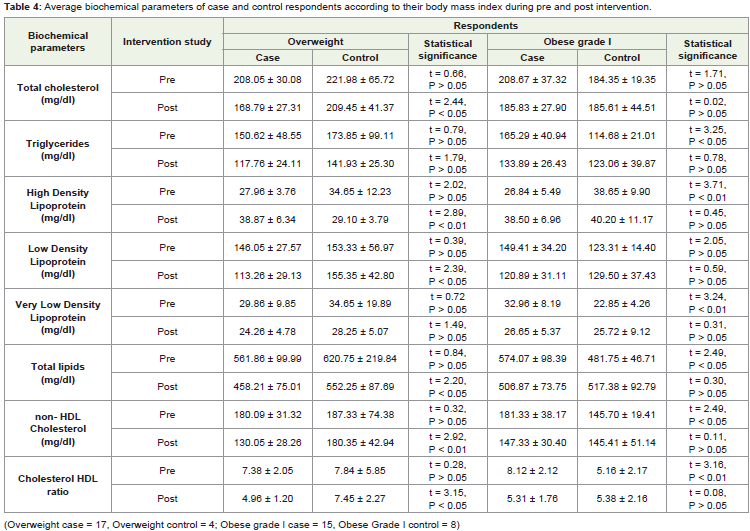
Task: Select the High Density Lipoprotein row label
Action: click(x=58, y=205)
